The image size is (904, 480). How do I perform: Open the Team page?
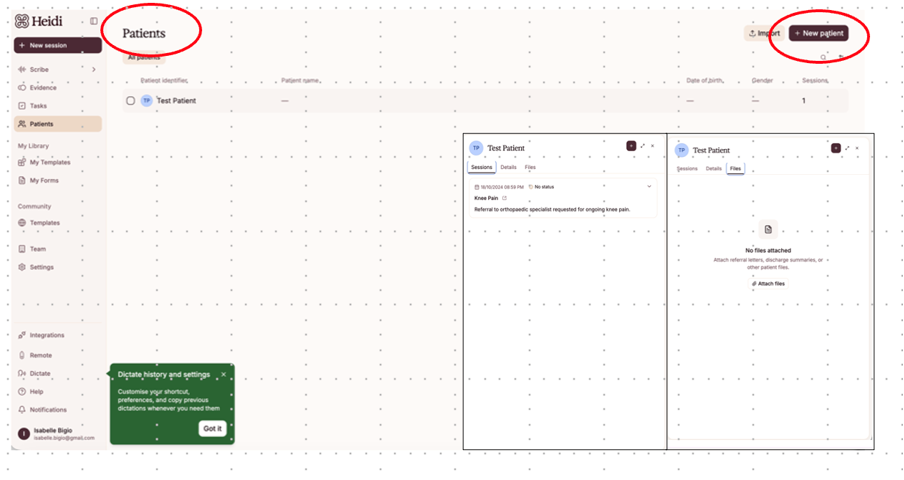pyautogui.click(x=37, y=249)
